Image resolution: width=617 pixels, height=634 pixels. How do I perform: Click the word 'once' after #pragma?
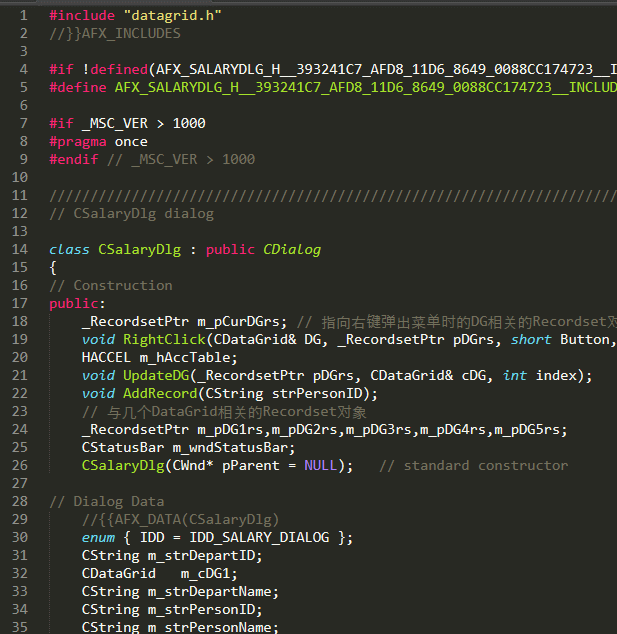pyautogui.click(x=131, y=142)
